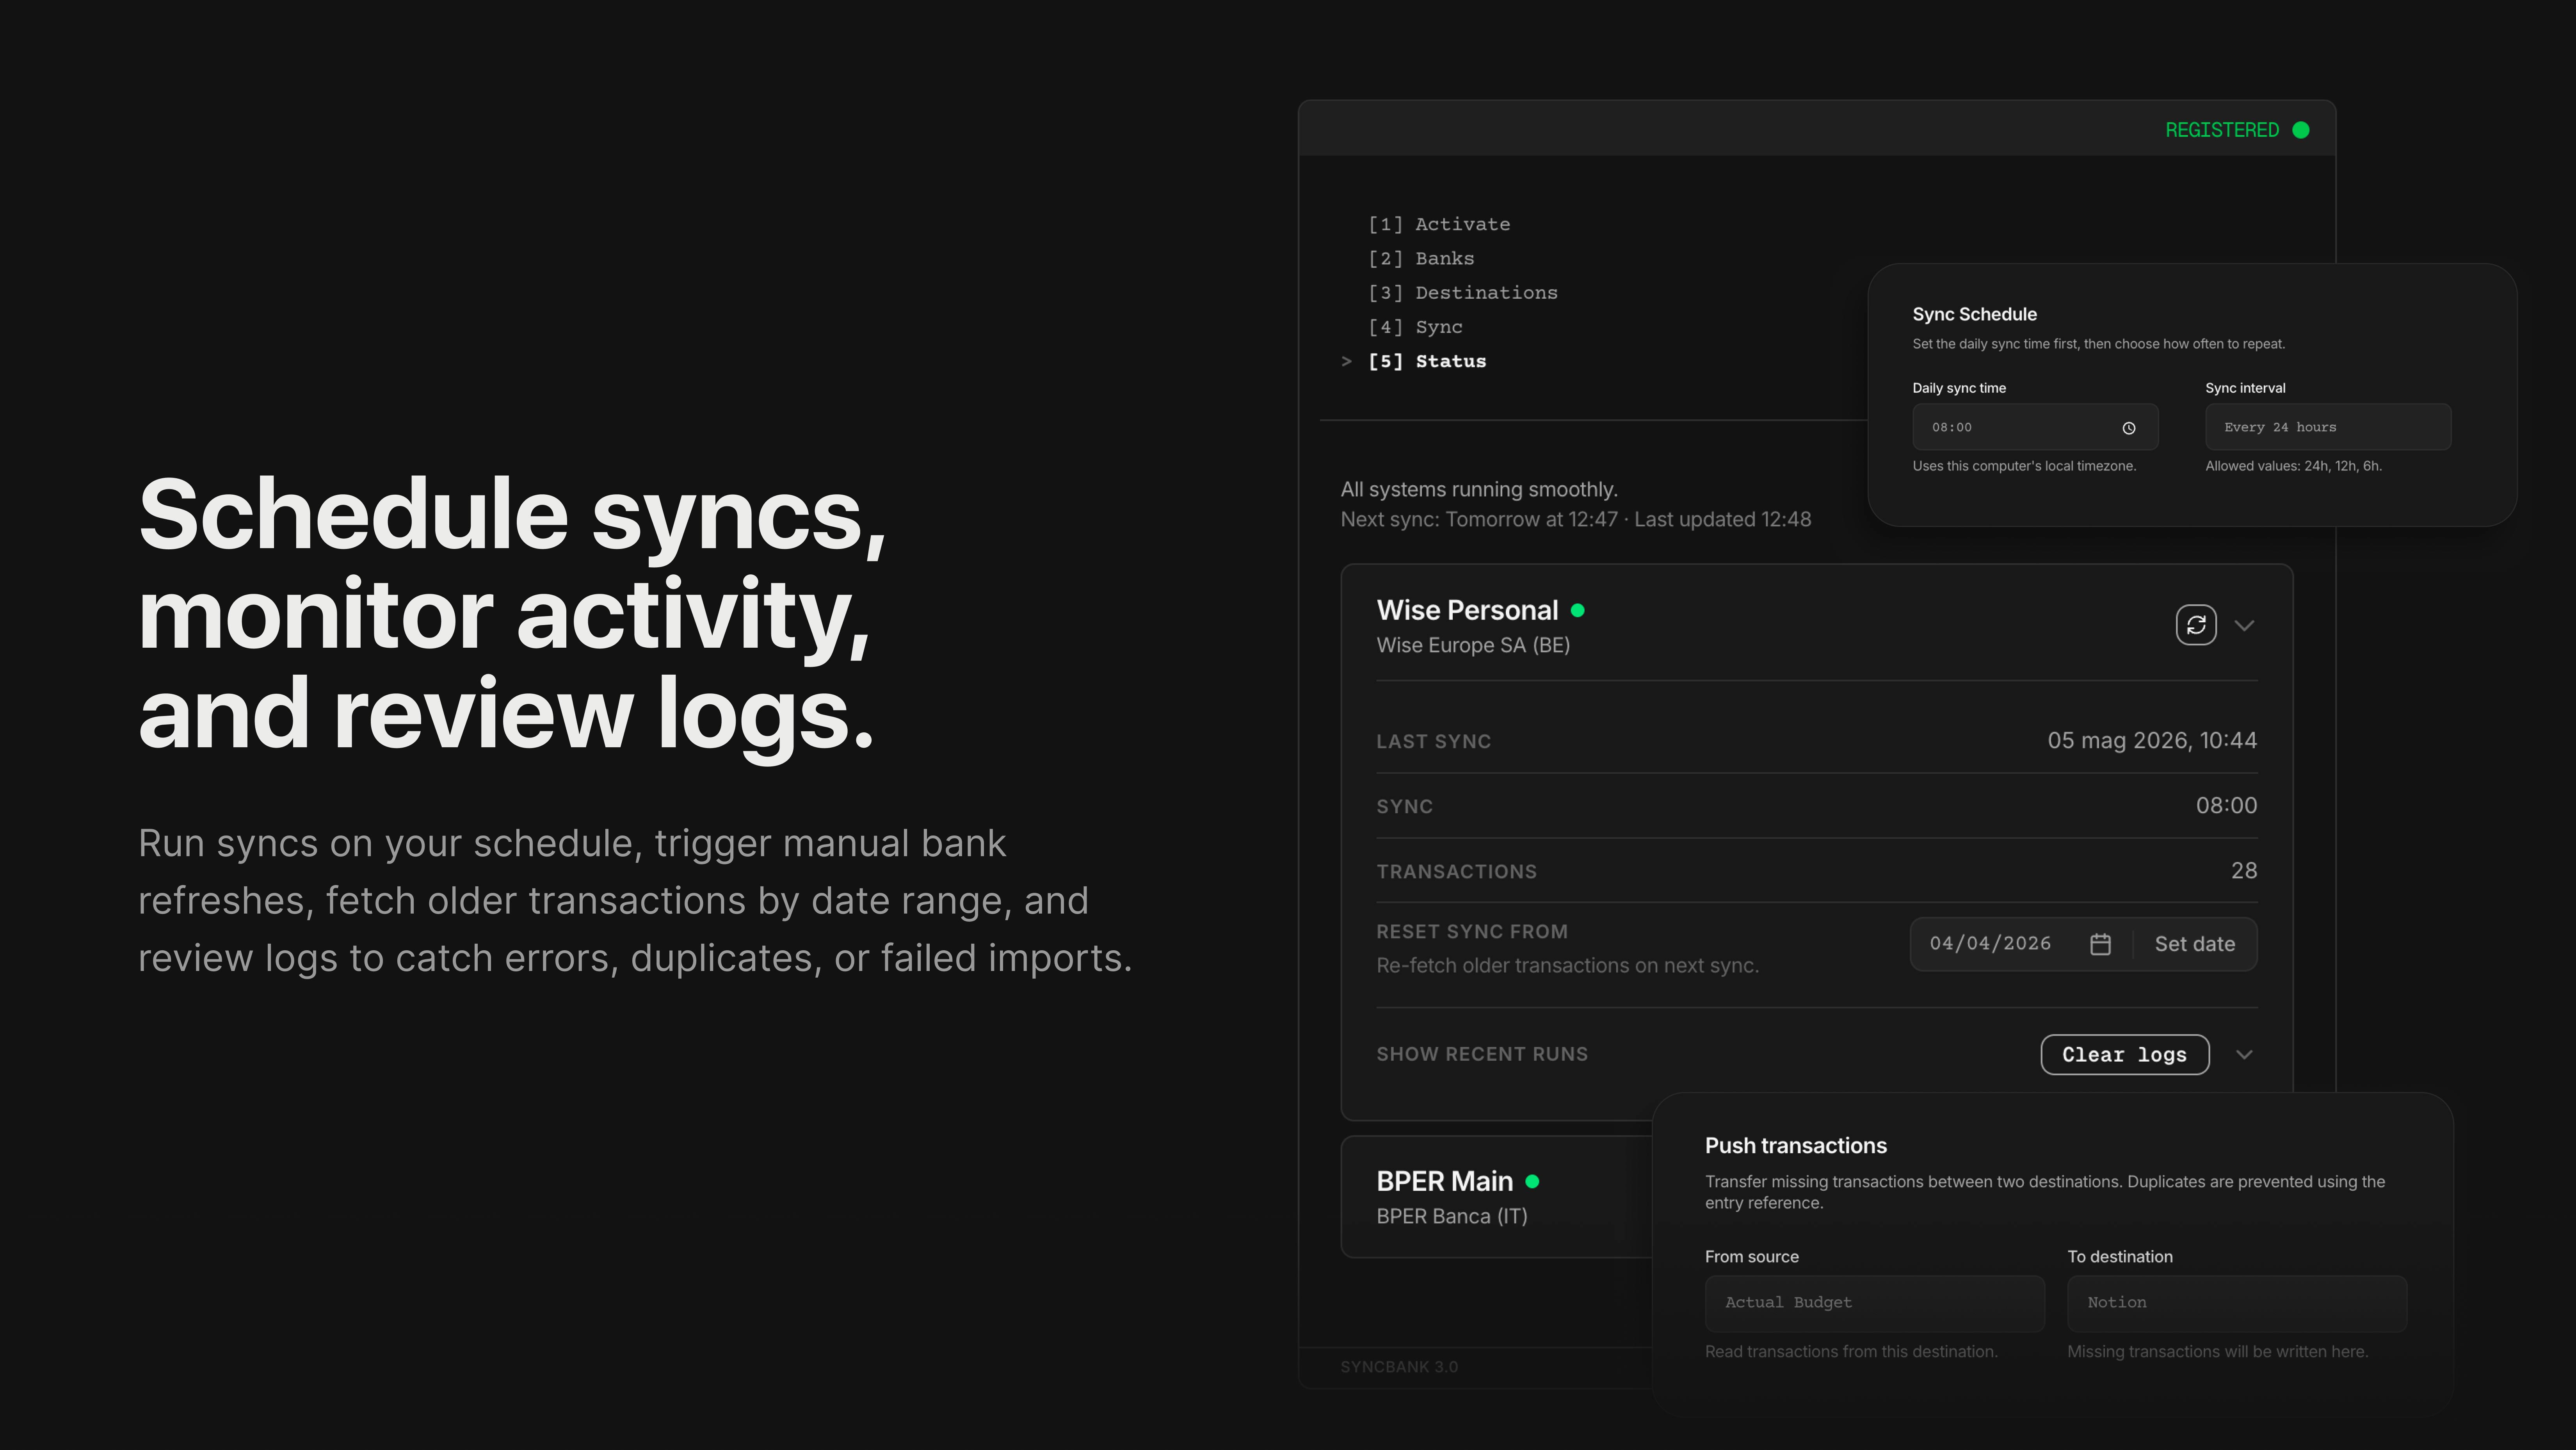Click the Push transactions panel heading
The width and height of the screenshot is (2576, 1450).
click(1796, 1146)
